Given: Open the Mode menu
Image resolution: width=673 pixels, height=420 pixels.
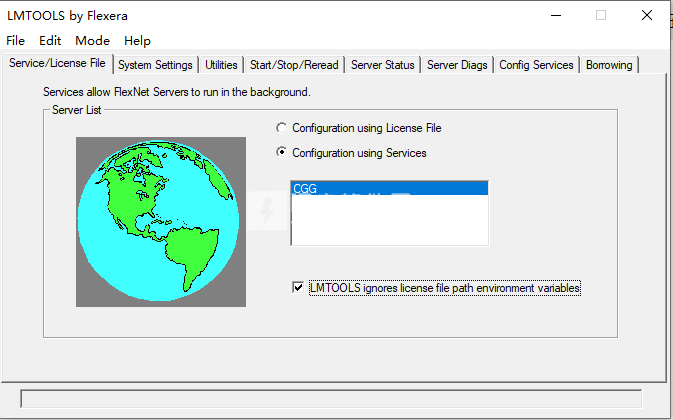Looking at the screenshot, I should [x=92, y=41].
